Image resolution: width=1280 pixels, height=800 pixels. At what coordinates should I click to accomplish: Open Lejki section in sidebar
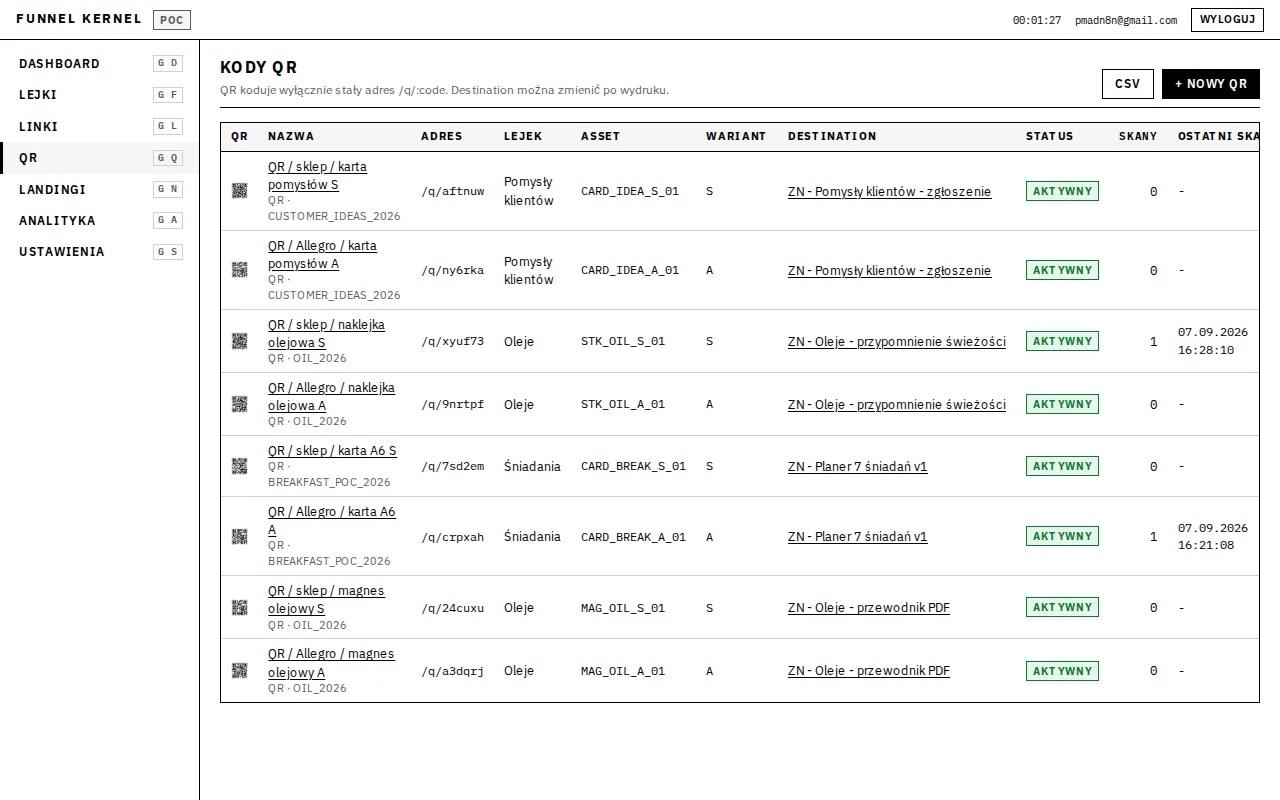(x=99, y=95)
